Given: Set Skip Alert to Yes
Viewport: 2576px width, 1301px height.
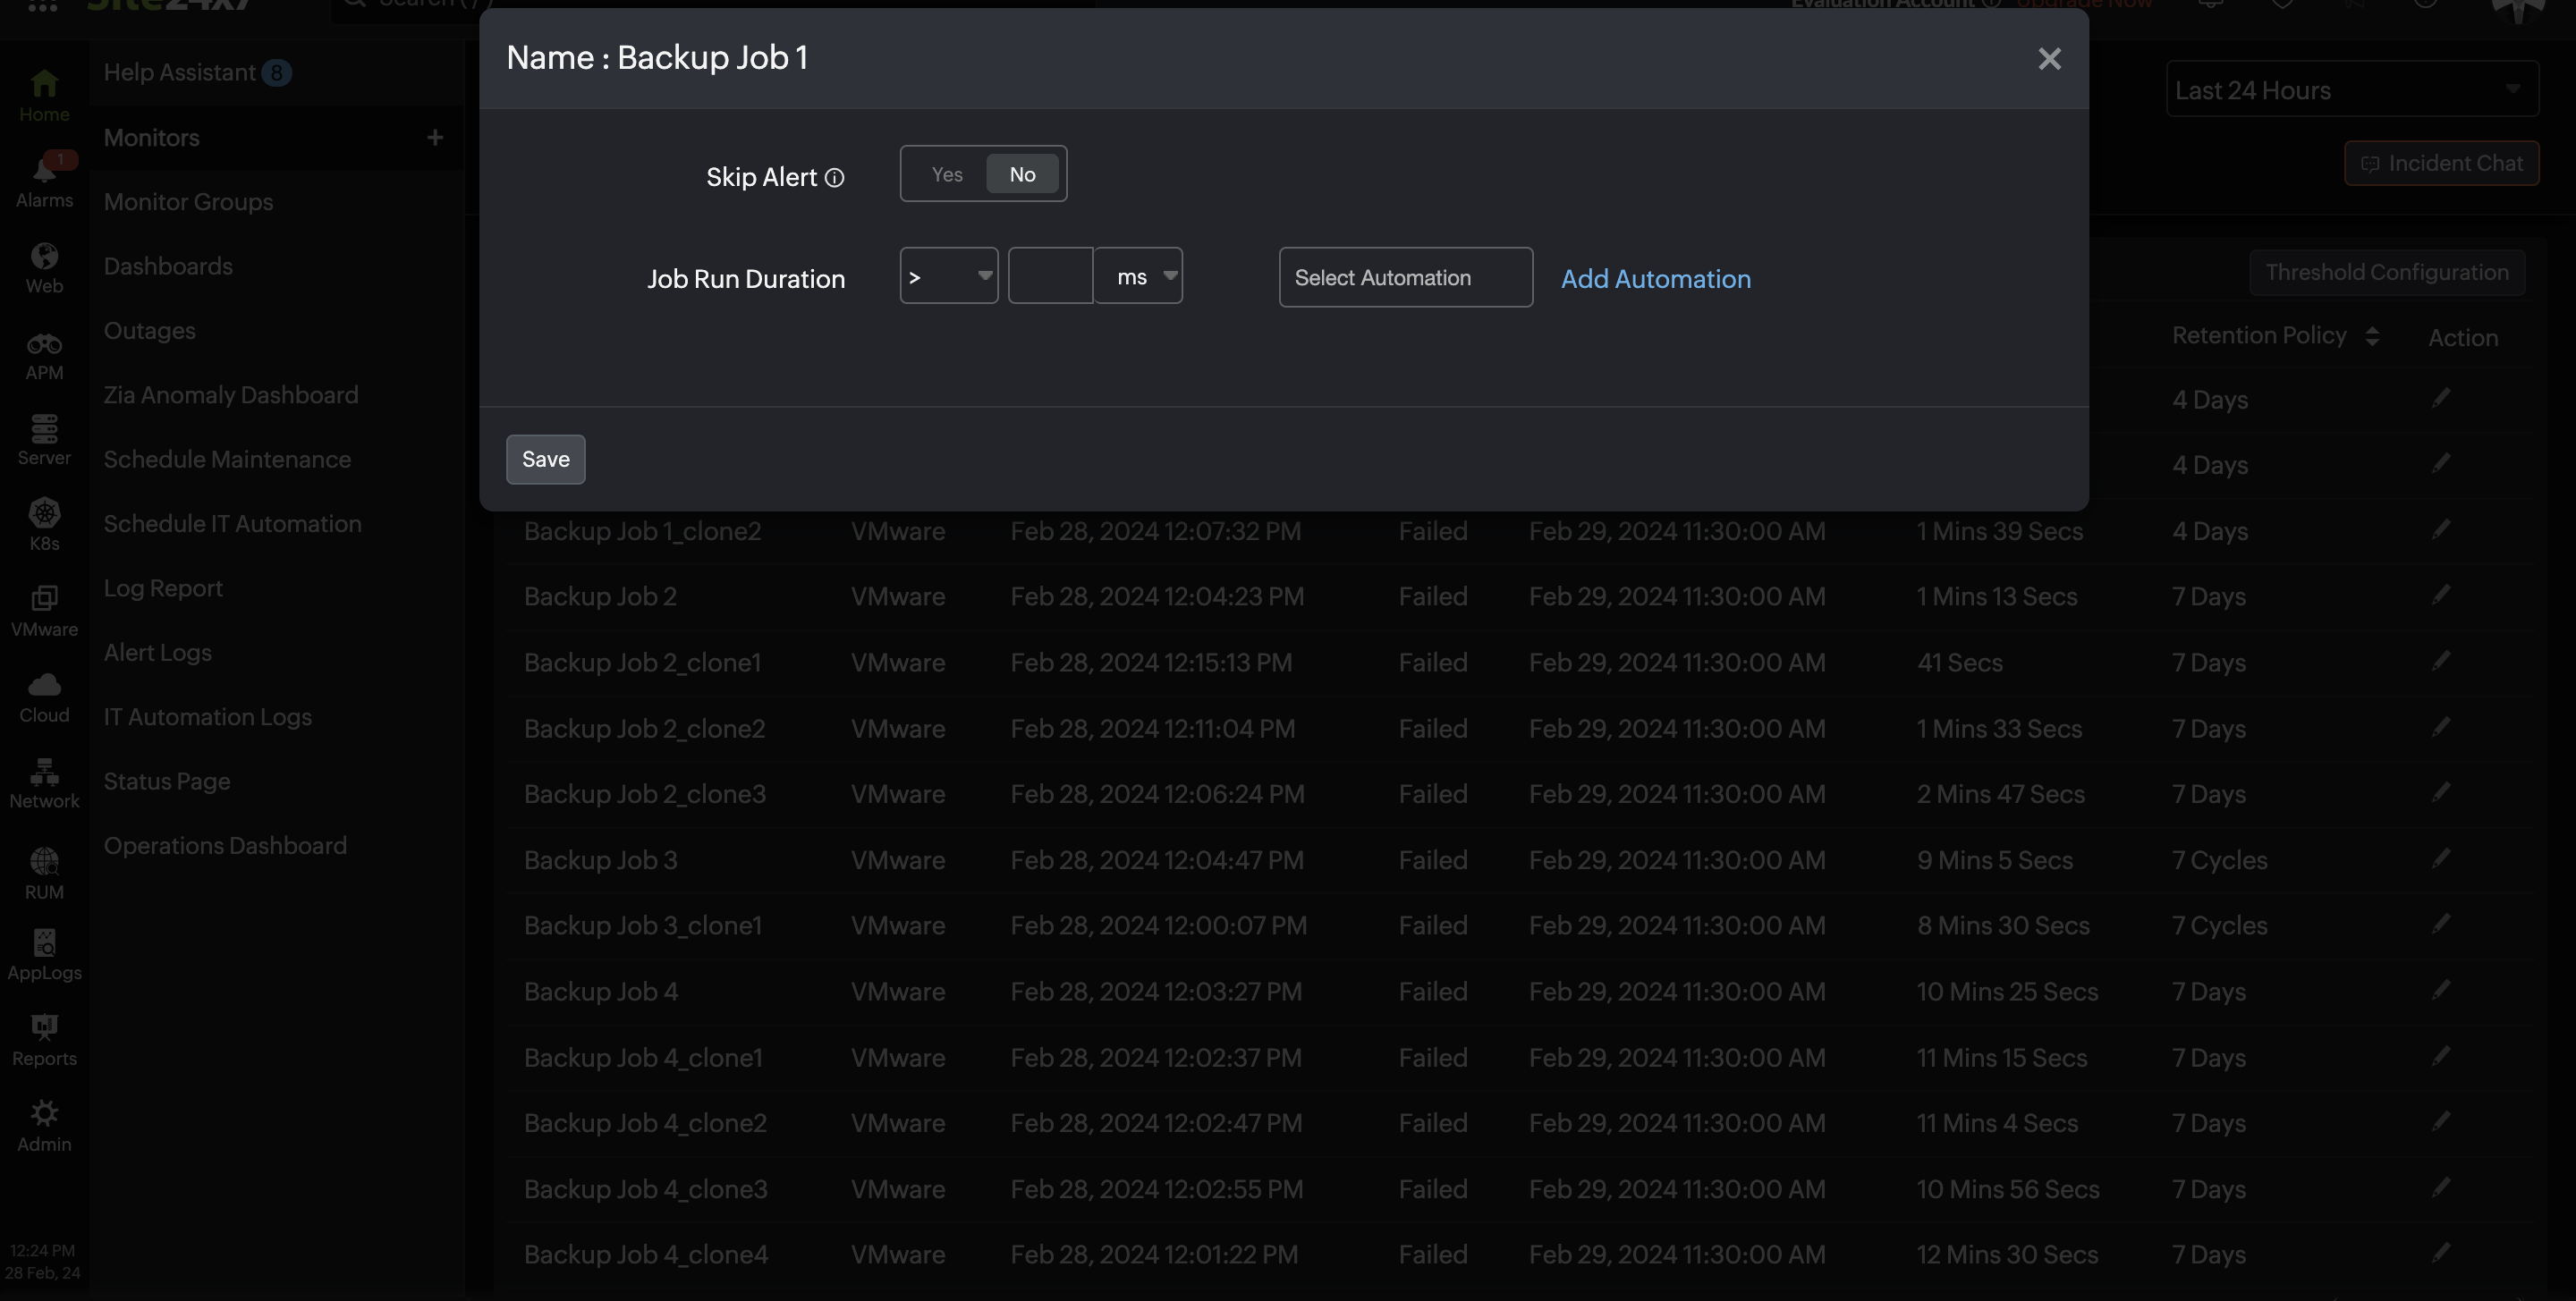Looking at the screenshot, I should point(945,173).
